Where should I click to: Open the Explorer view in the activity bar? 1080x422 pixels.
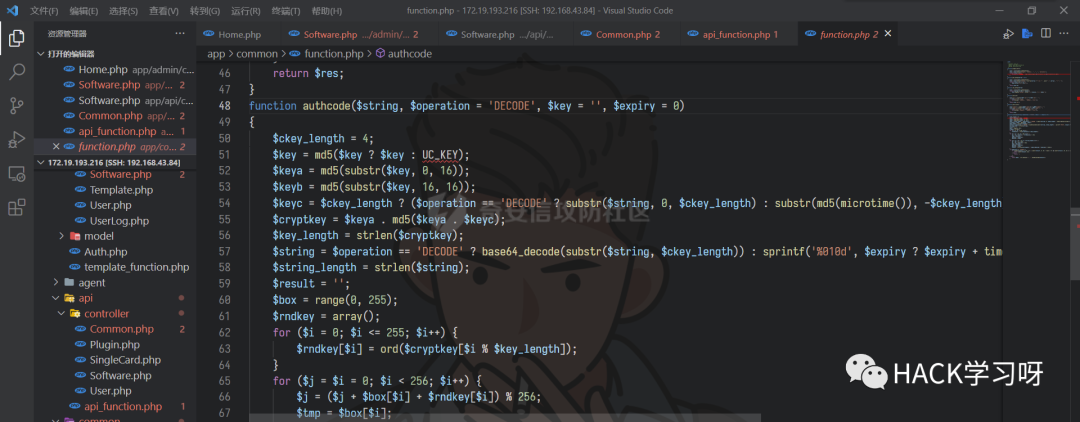[x=16, y=39]
